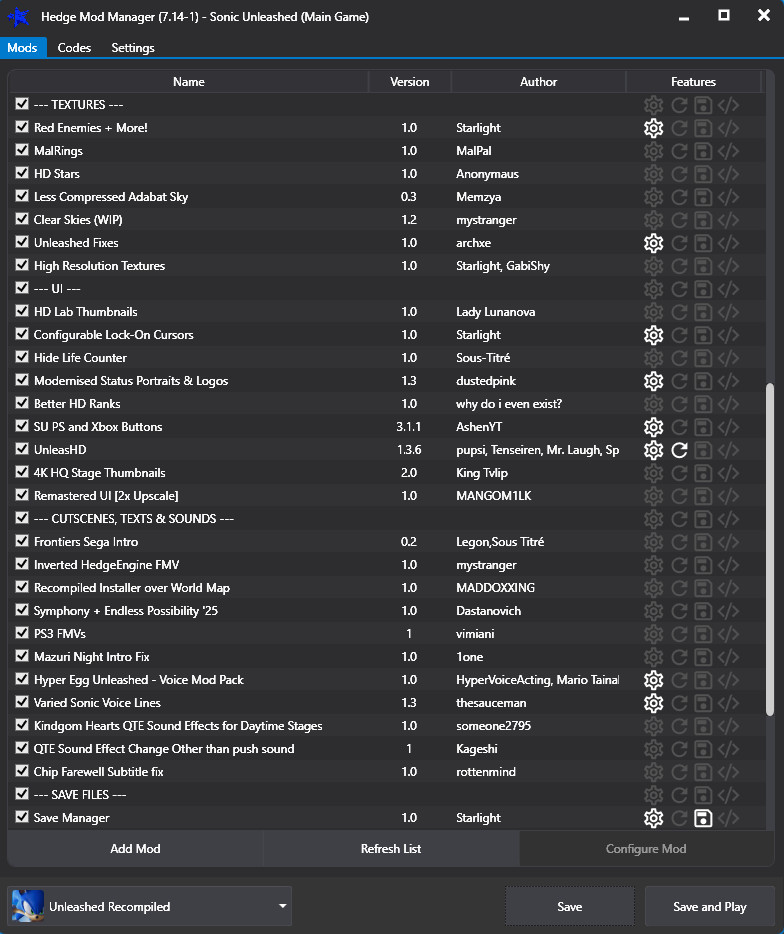This screenshot has height=934, width=784.
Task: Open gear settings for Varied Sonic Voice Lines
Action: click(653, 703)
